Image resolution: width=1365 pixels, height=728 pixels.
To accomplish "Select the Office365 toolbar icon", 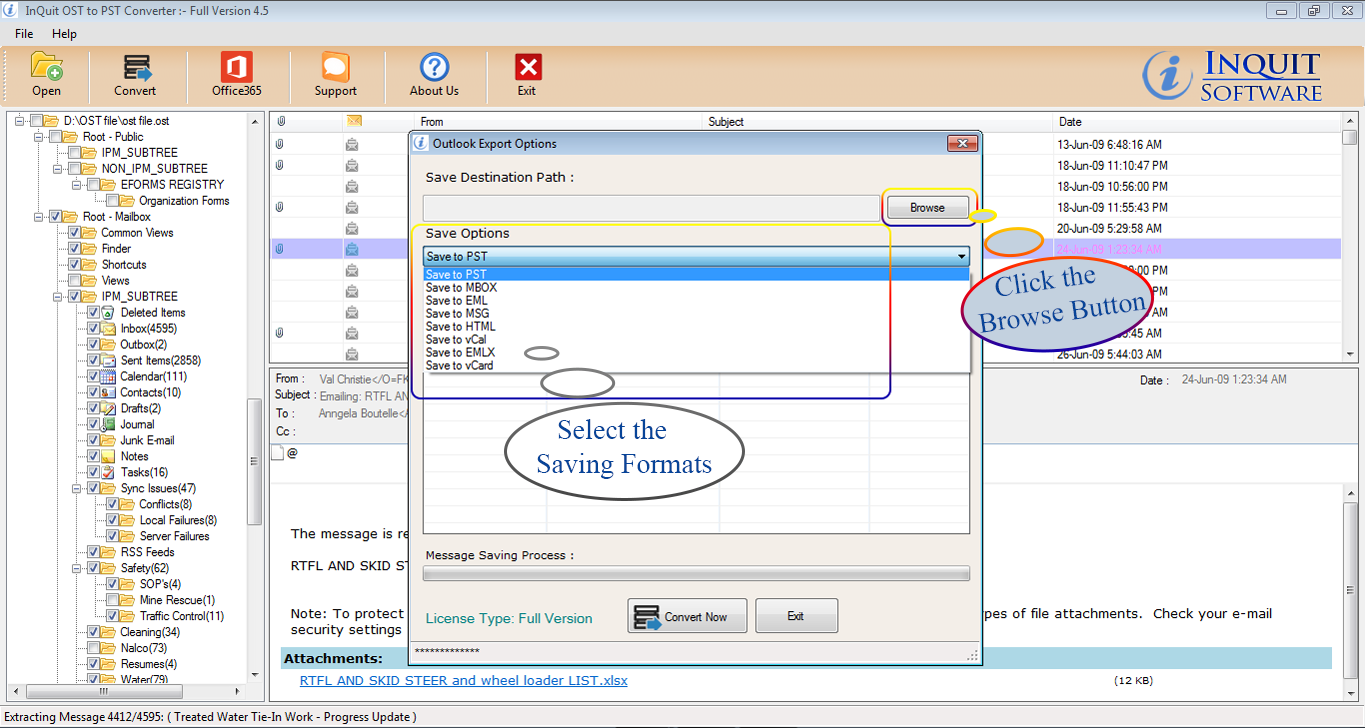I will pos(235,75).
